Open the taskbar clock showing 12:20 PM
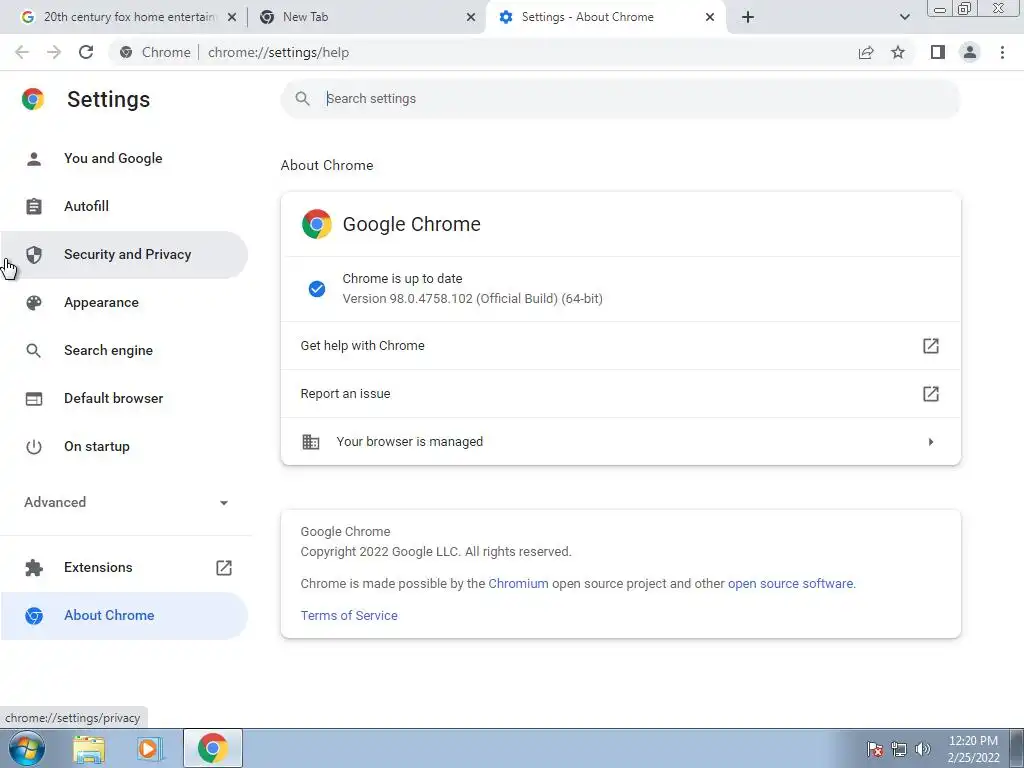The height and width of the screenshot is (768, 1024). click(x=973, y=749)
